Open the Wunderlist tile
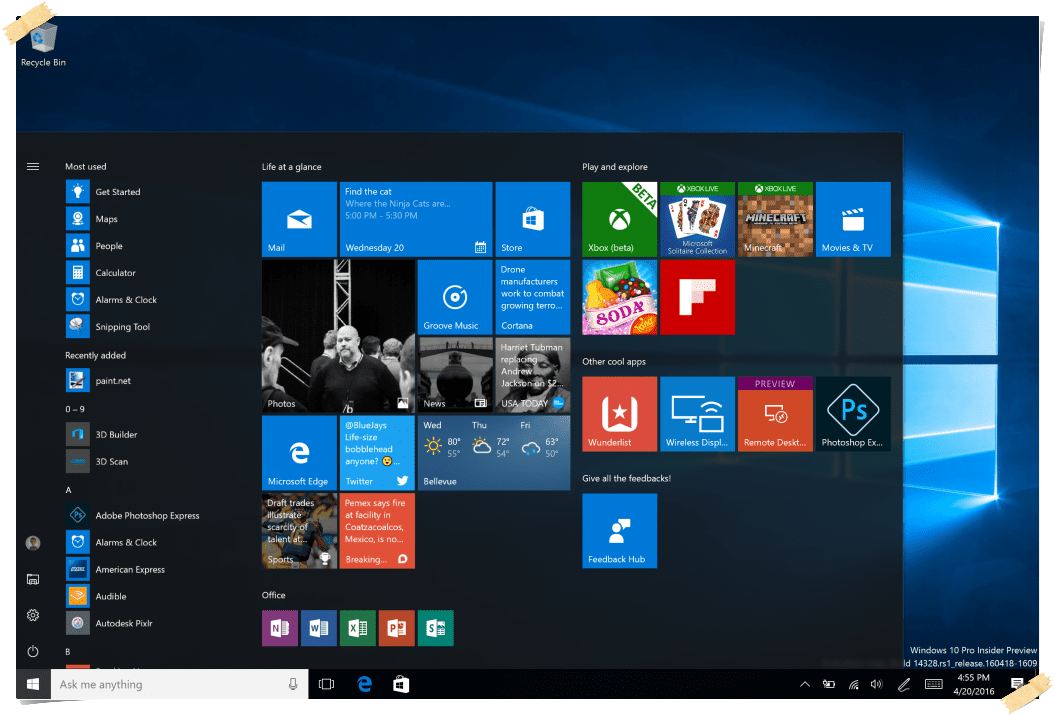The image size is (1055, 715). click(x=619, y=413)
